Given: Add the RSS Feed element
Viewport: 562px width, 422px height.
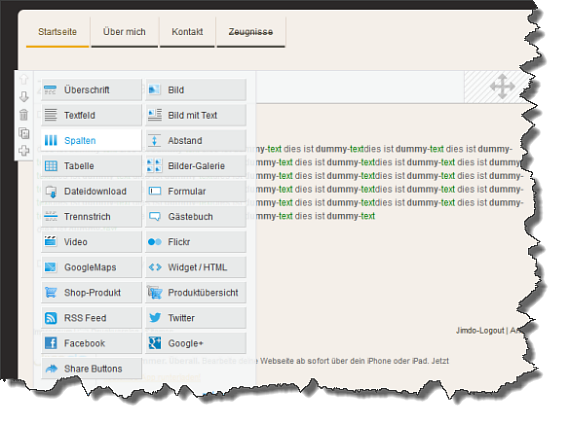Looking at the screenshot, I should click(x=91, y=318).
